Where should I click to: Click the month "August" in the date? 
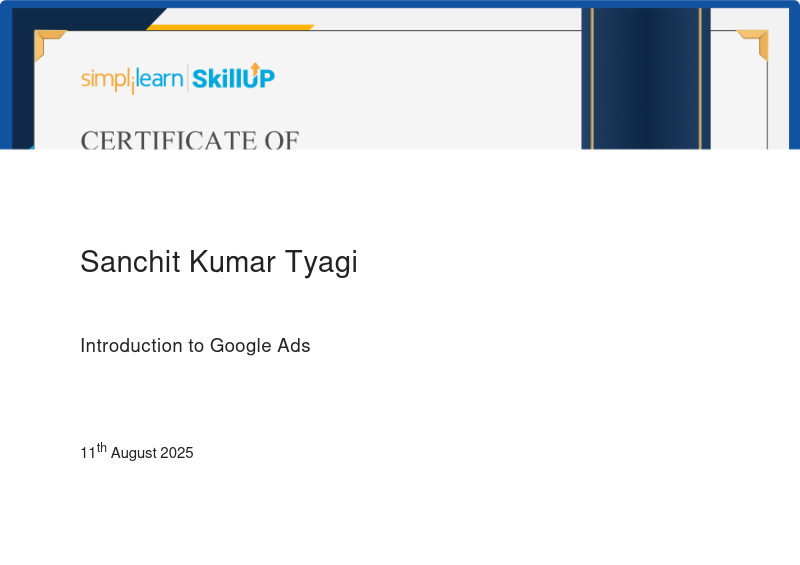point(134,454)
